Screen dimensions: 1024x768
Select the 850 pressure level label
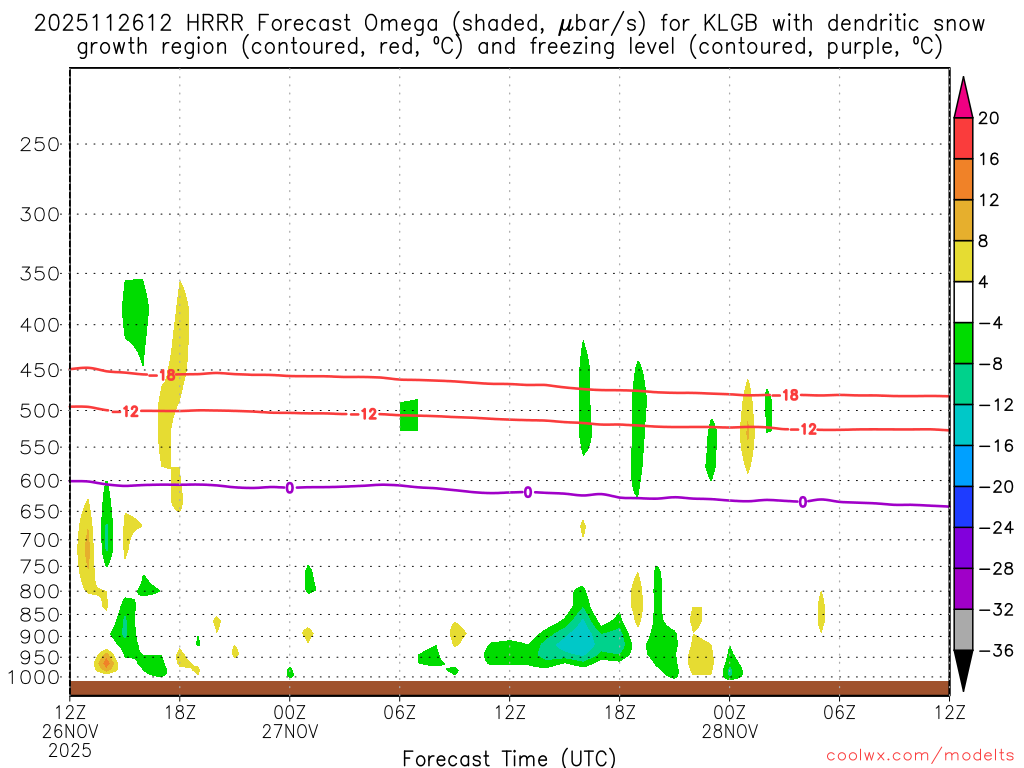pos(40,615)
